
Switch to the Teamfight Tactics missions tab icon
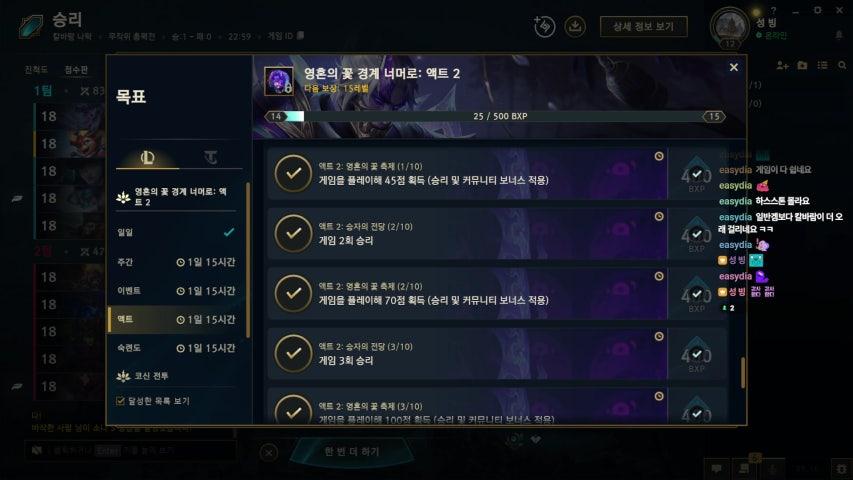(x=211, y=157)
